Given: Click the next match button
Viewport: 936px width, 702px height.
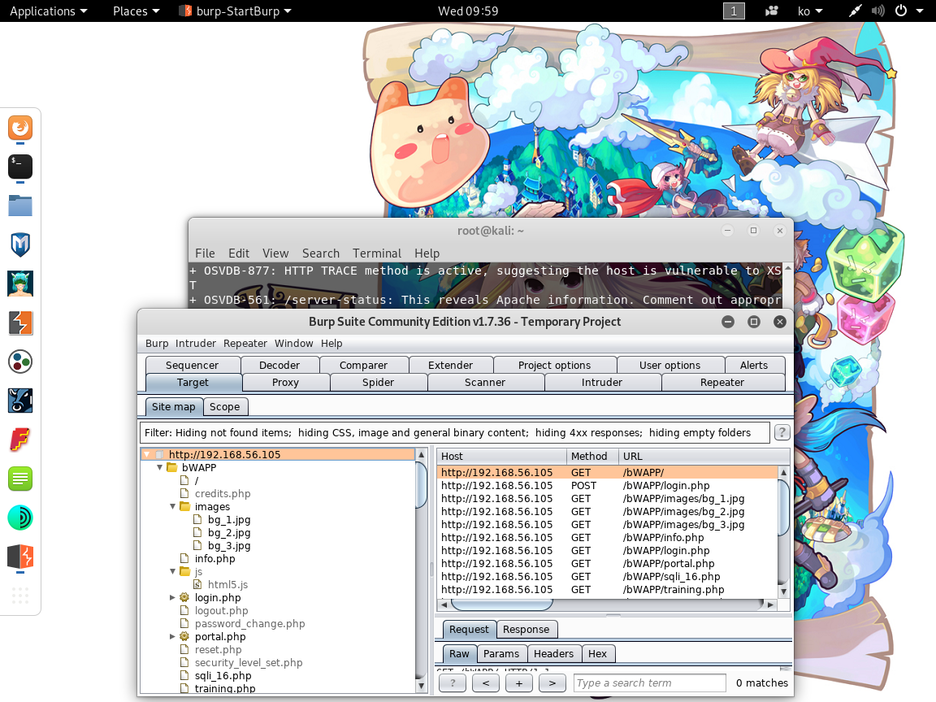Looking at the screenshot, I should pos(552,683).
